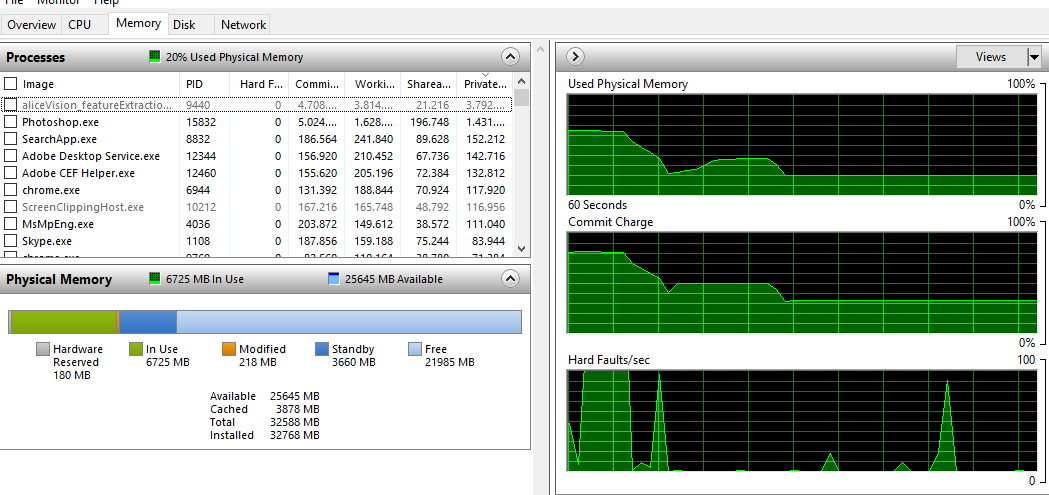This screenshot has height=495, width=1049.
Task: Click the Modified legend orange swatch
Action: tap(229, 349)
